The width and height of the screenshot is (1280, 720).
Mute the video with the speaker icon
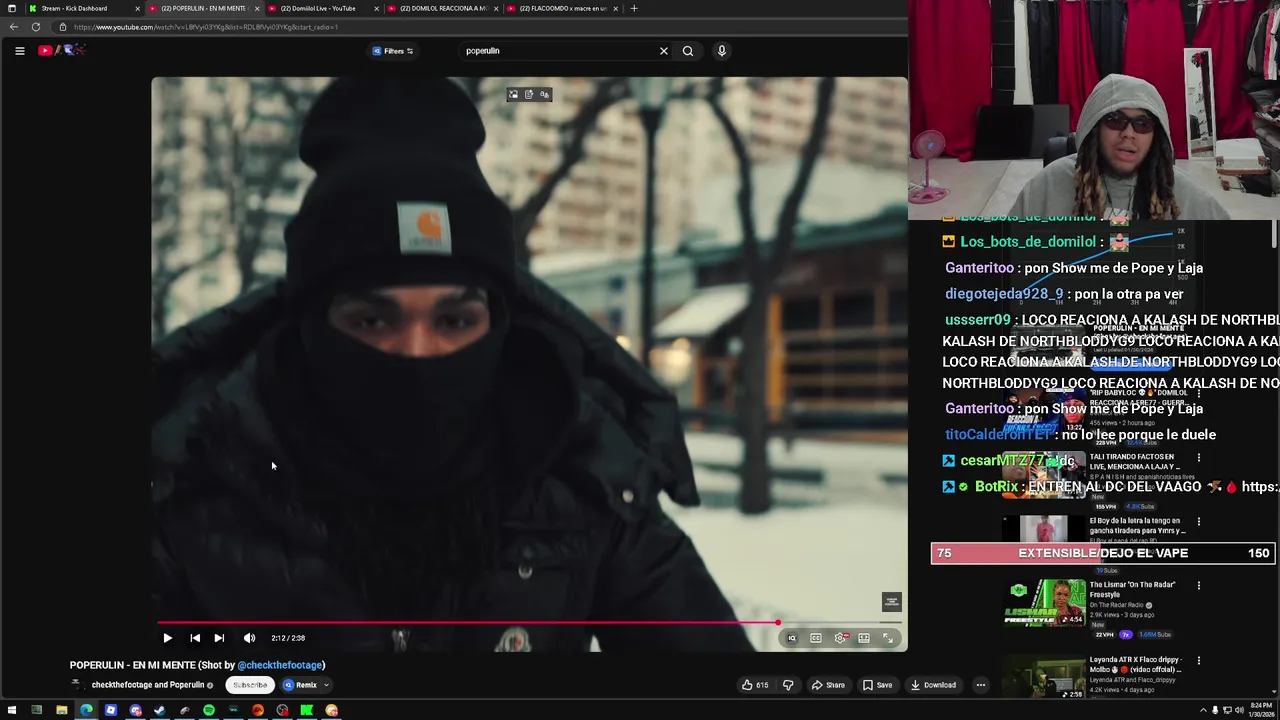coord(249,638)
